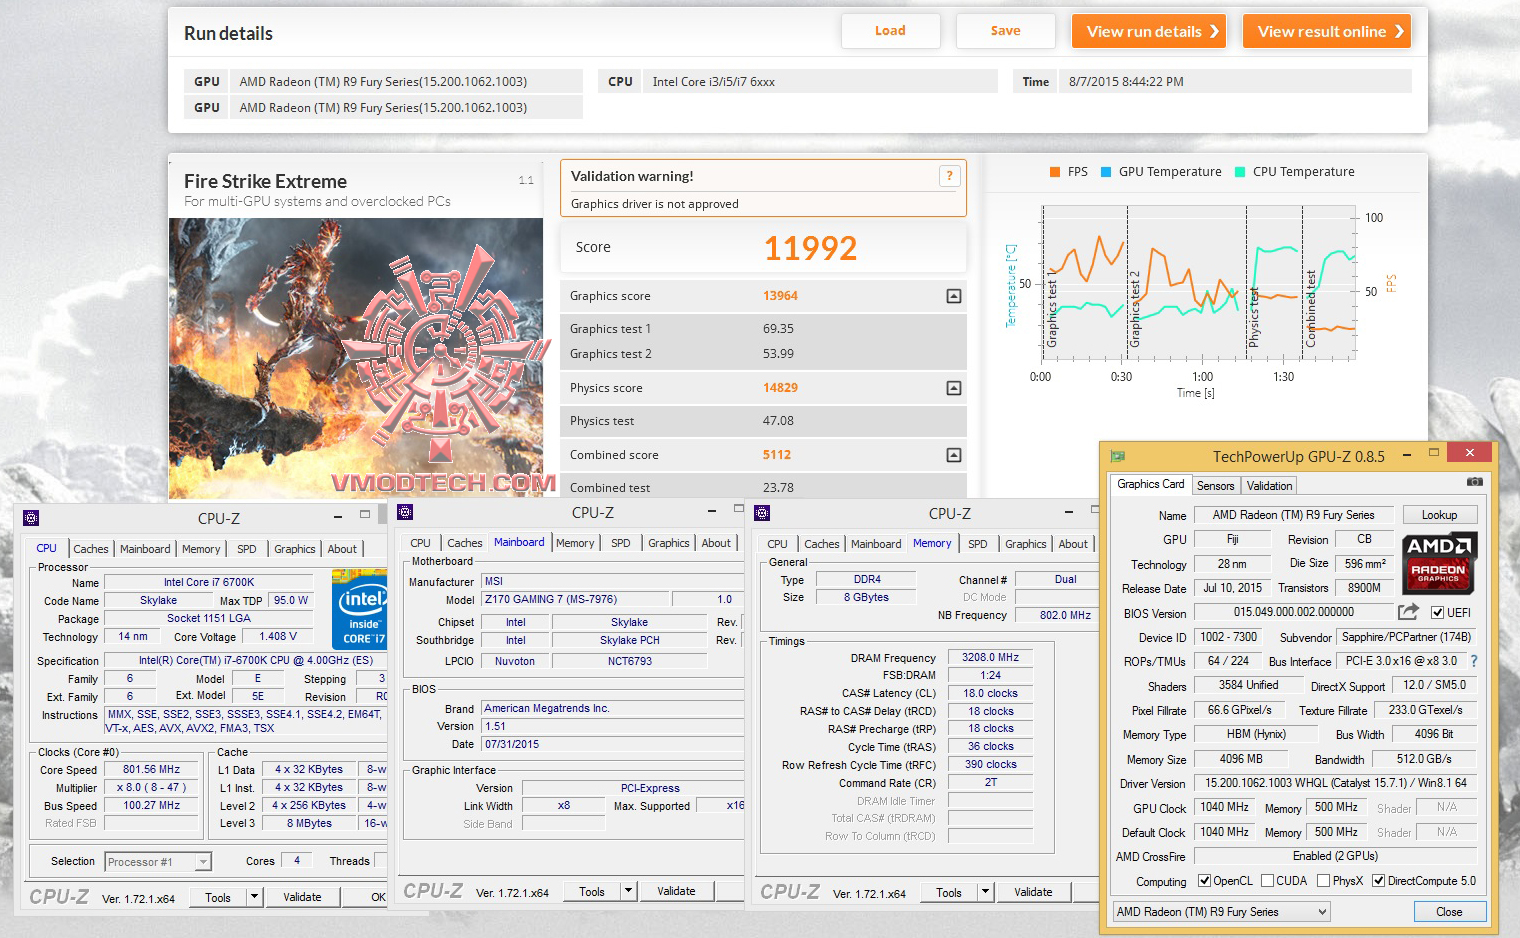
Task: Toggle the UEFI checkbox in GPU-Z
Action: click(x=1438, y=613)
